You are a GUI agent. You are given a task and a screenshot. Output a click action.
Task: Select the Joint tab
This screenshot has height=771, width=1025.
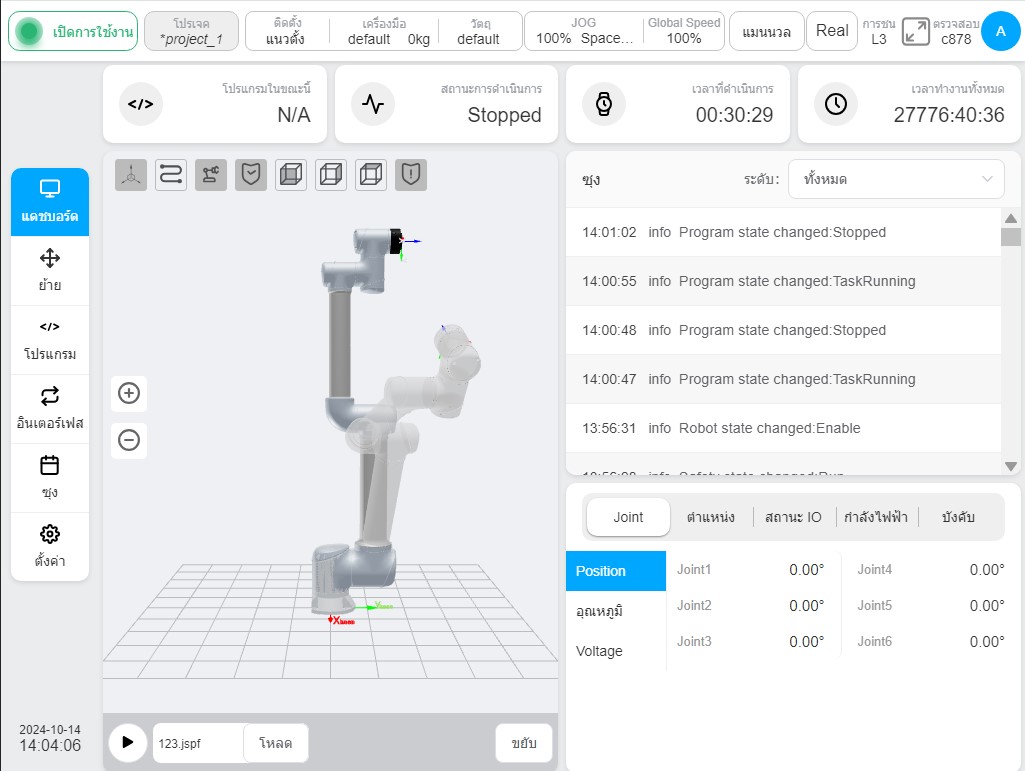coord(628,517)
